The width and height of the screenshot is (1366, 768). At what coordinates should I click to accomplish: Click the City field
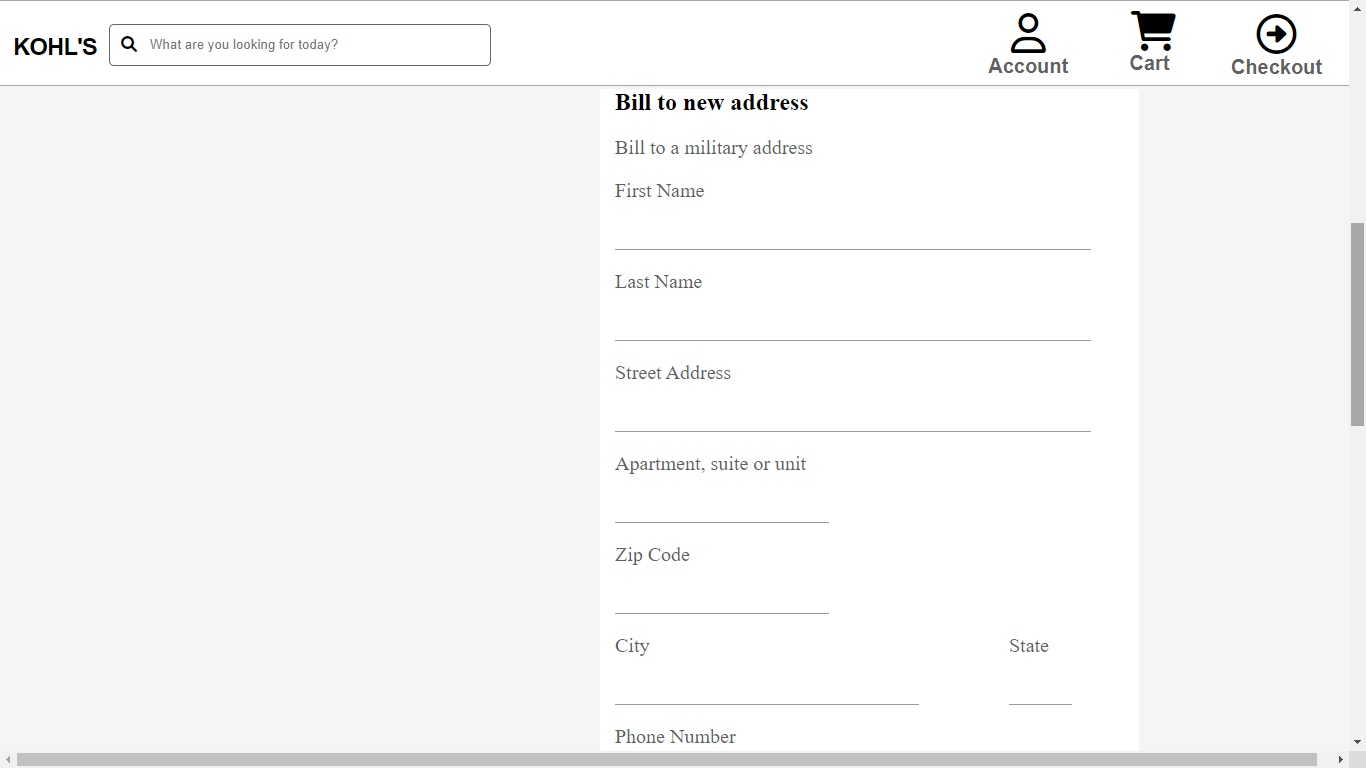766,688
